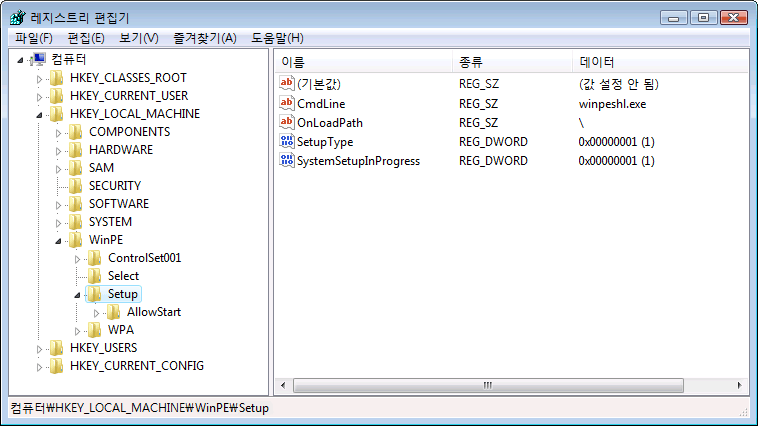
Task: Collapse the HKEY_LOCAL_MACHINE node
Action: pos(39,115)
